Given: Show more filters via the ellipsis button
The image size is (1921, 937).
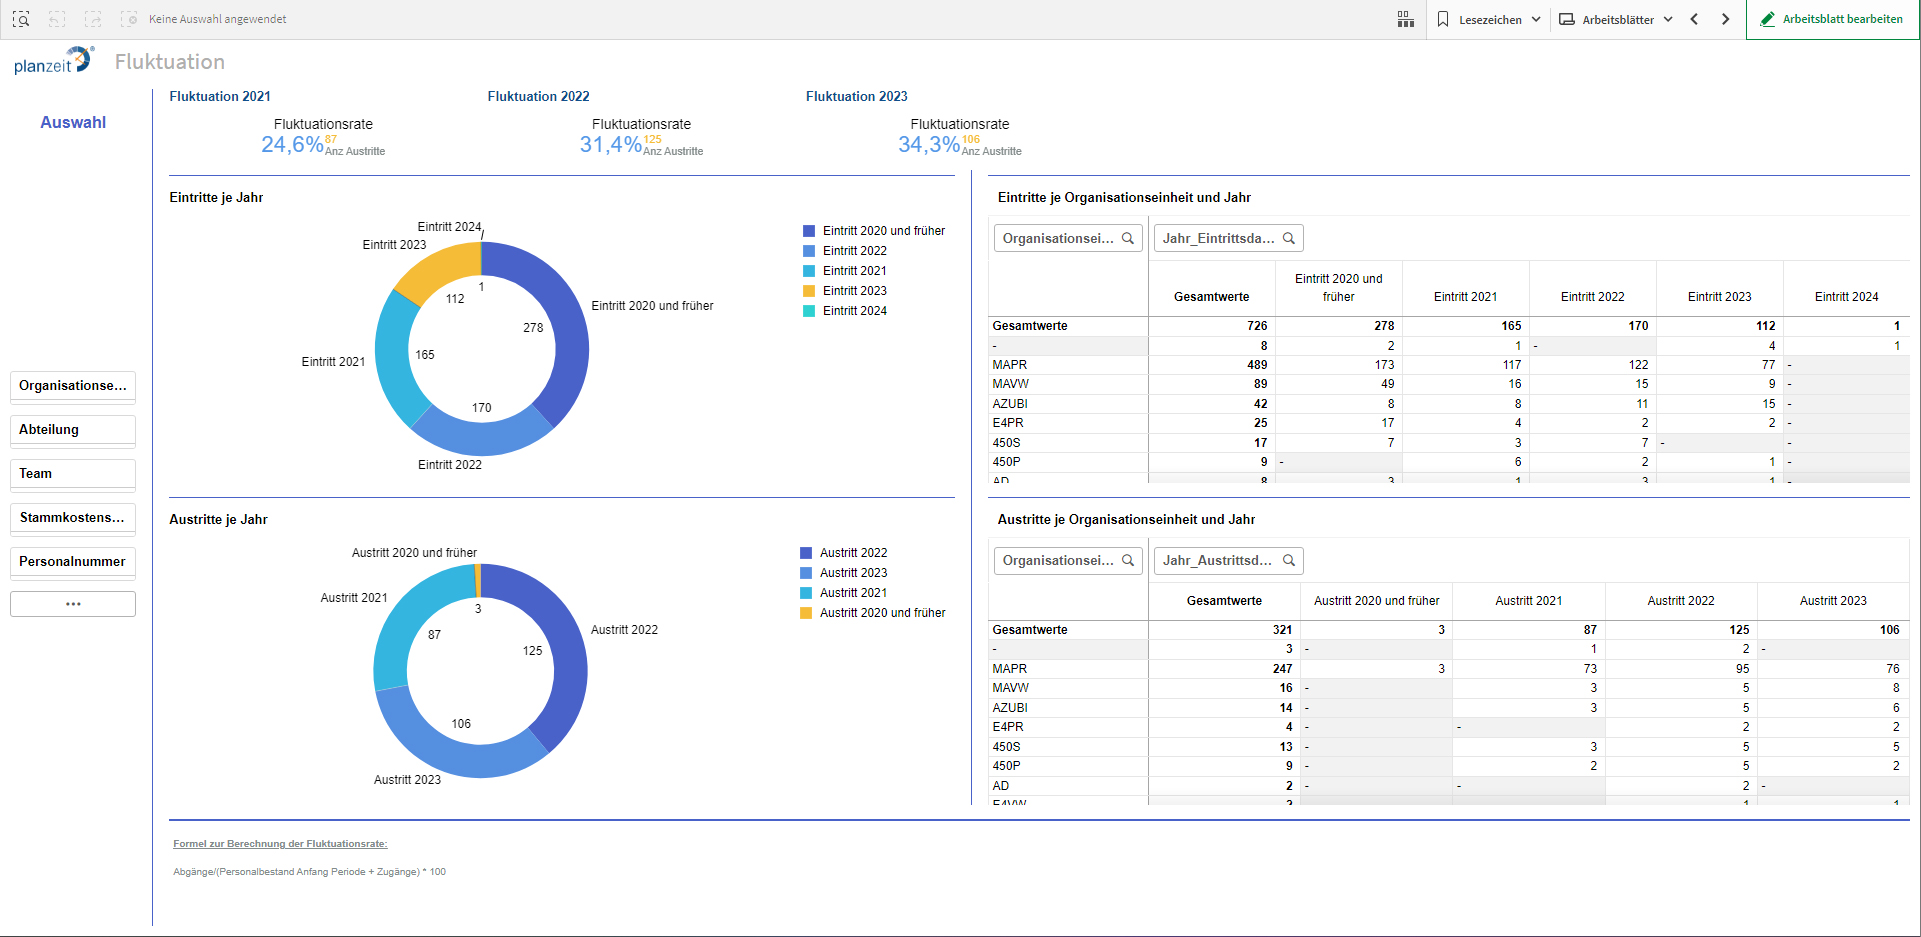Looking at the screenshot, I should (73, 604).
